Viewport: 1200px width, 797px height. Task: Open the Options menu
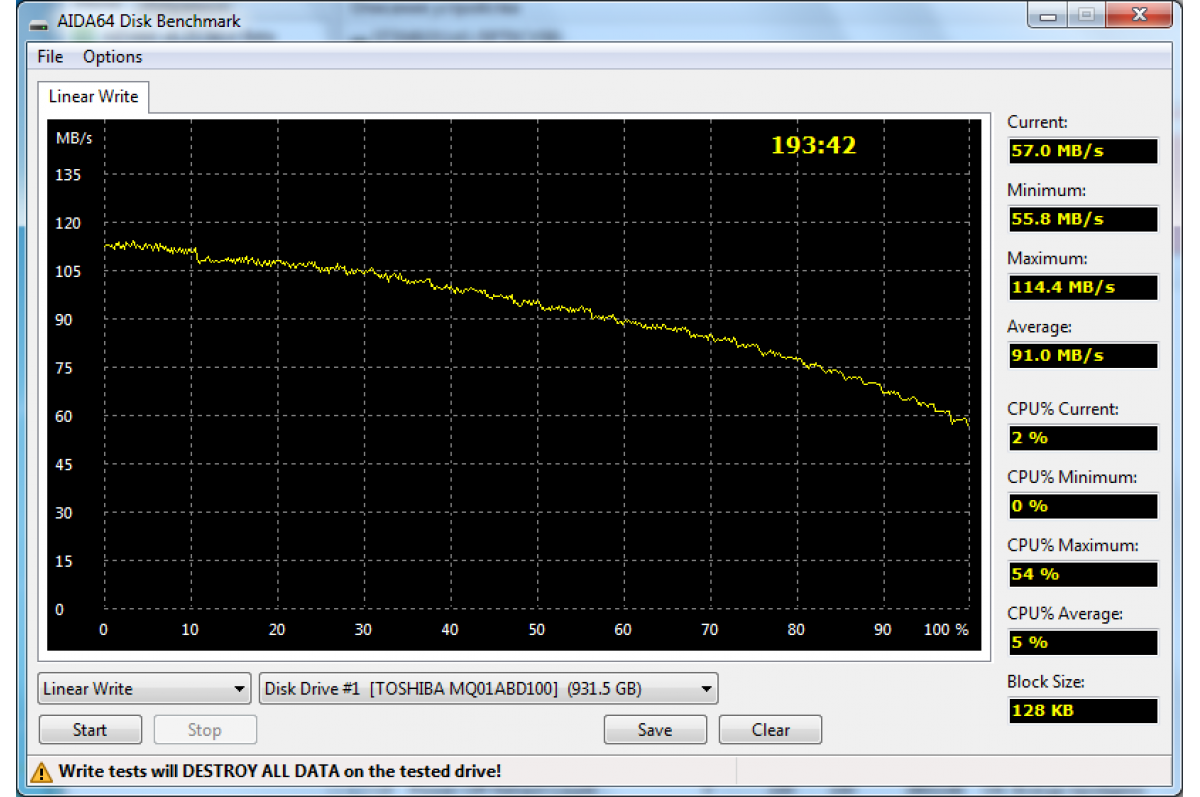tap(113, 57)
